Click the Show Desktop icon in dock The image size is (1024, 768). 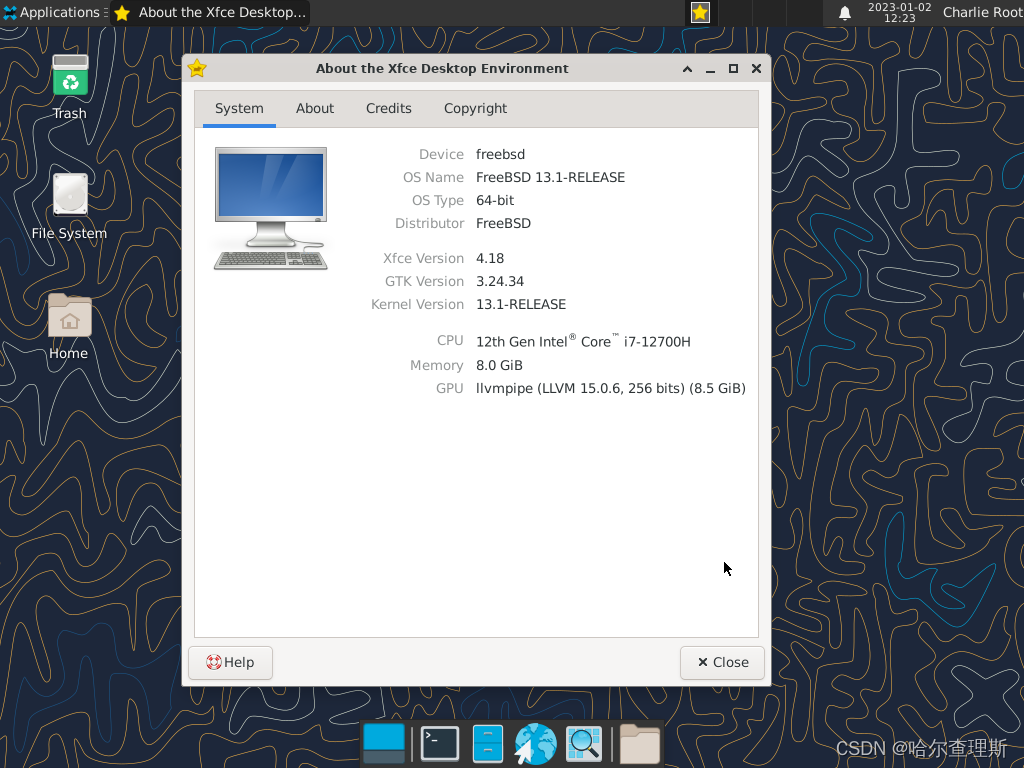point(384,743)
